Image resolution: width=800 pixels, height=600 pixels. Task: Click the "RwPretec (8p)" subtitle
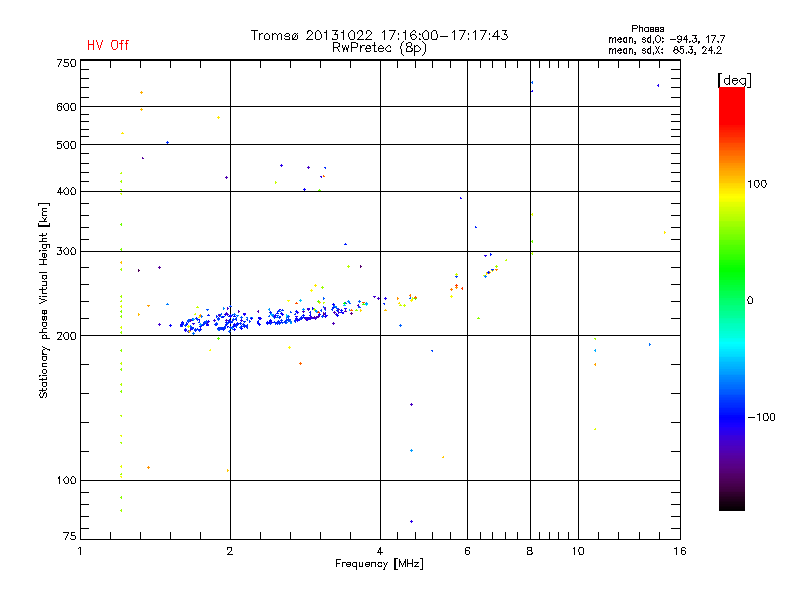pos(379,48)
